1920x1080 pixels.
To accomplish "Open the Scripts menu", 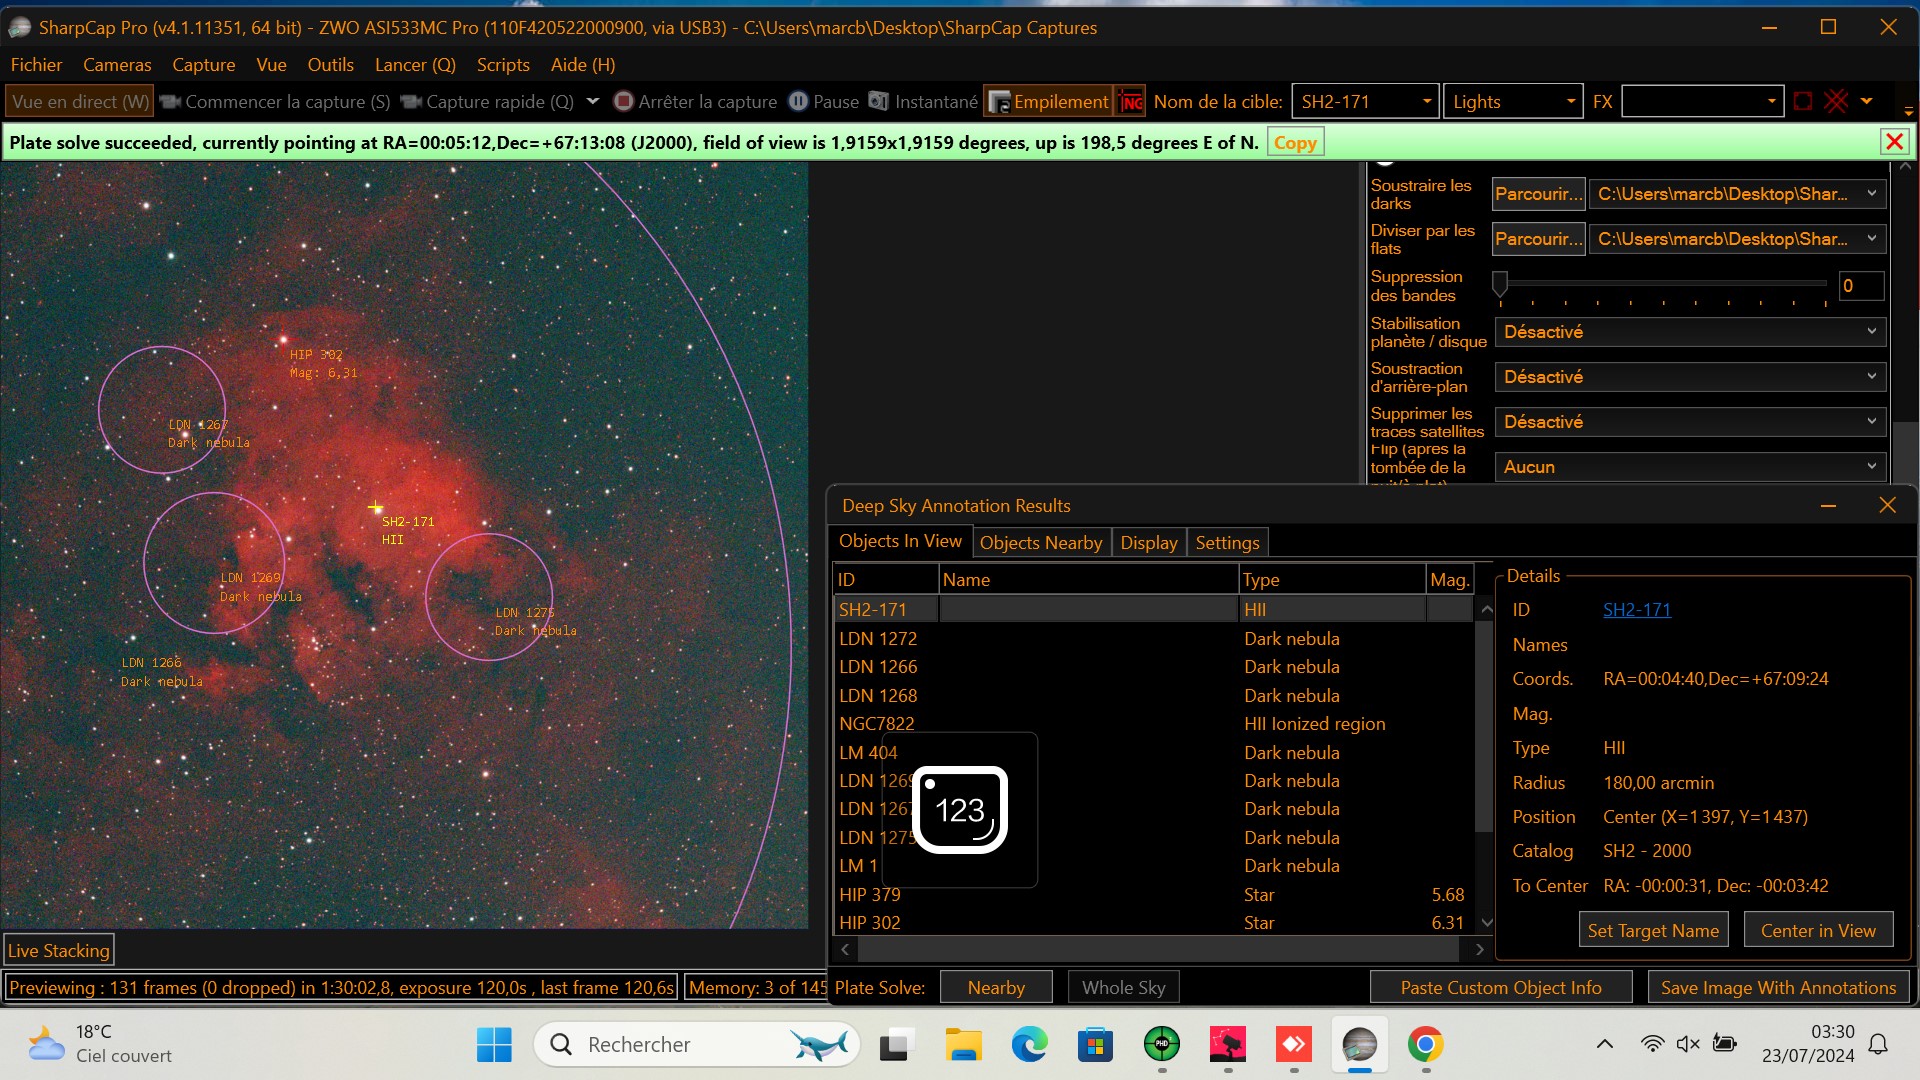I will [x=503, y=65].
